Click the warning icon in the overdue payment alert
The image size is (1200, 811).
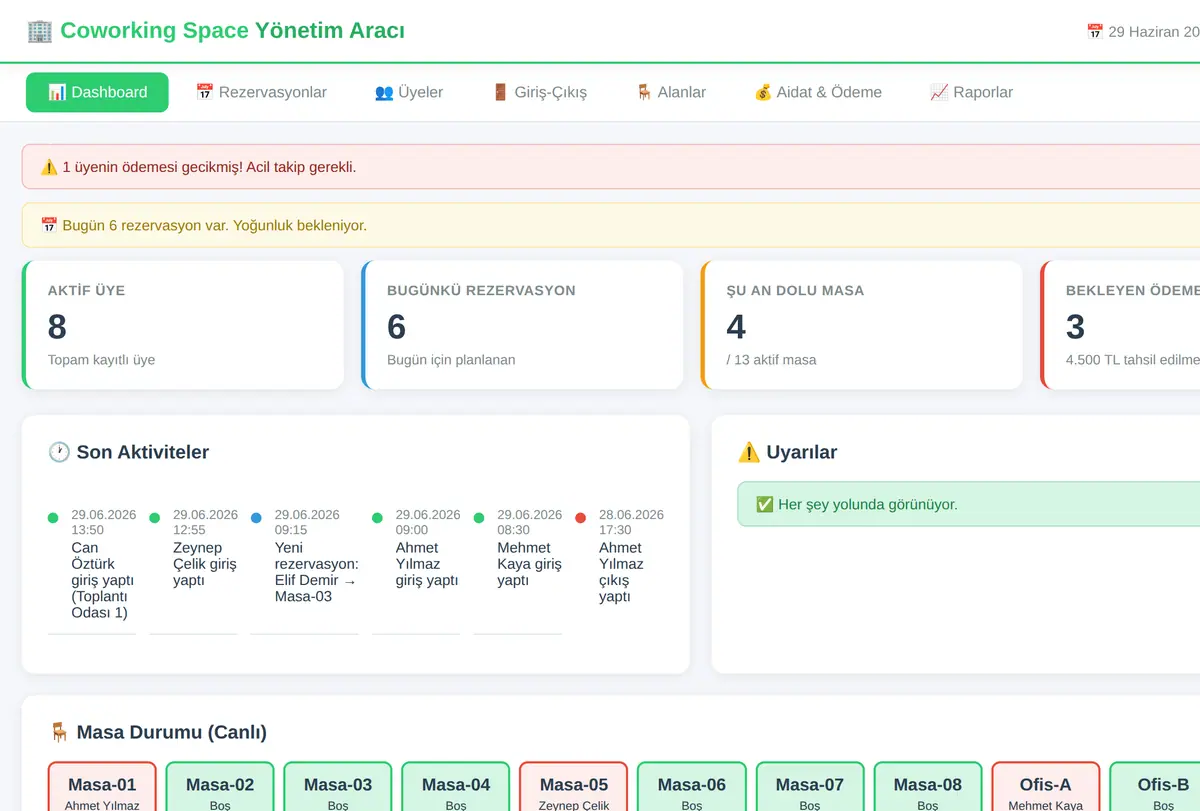click(x=49, y=167)
